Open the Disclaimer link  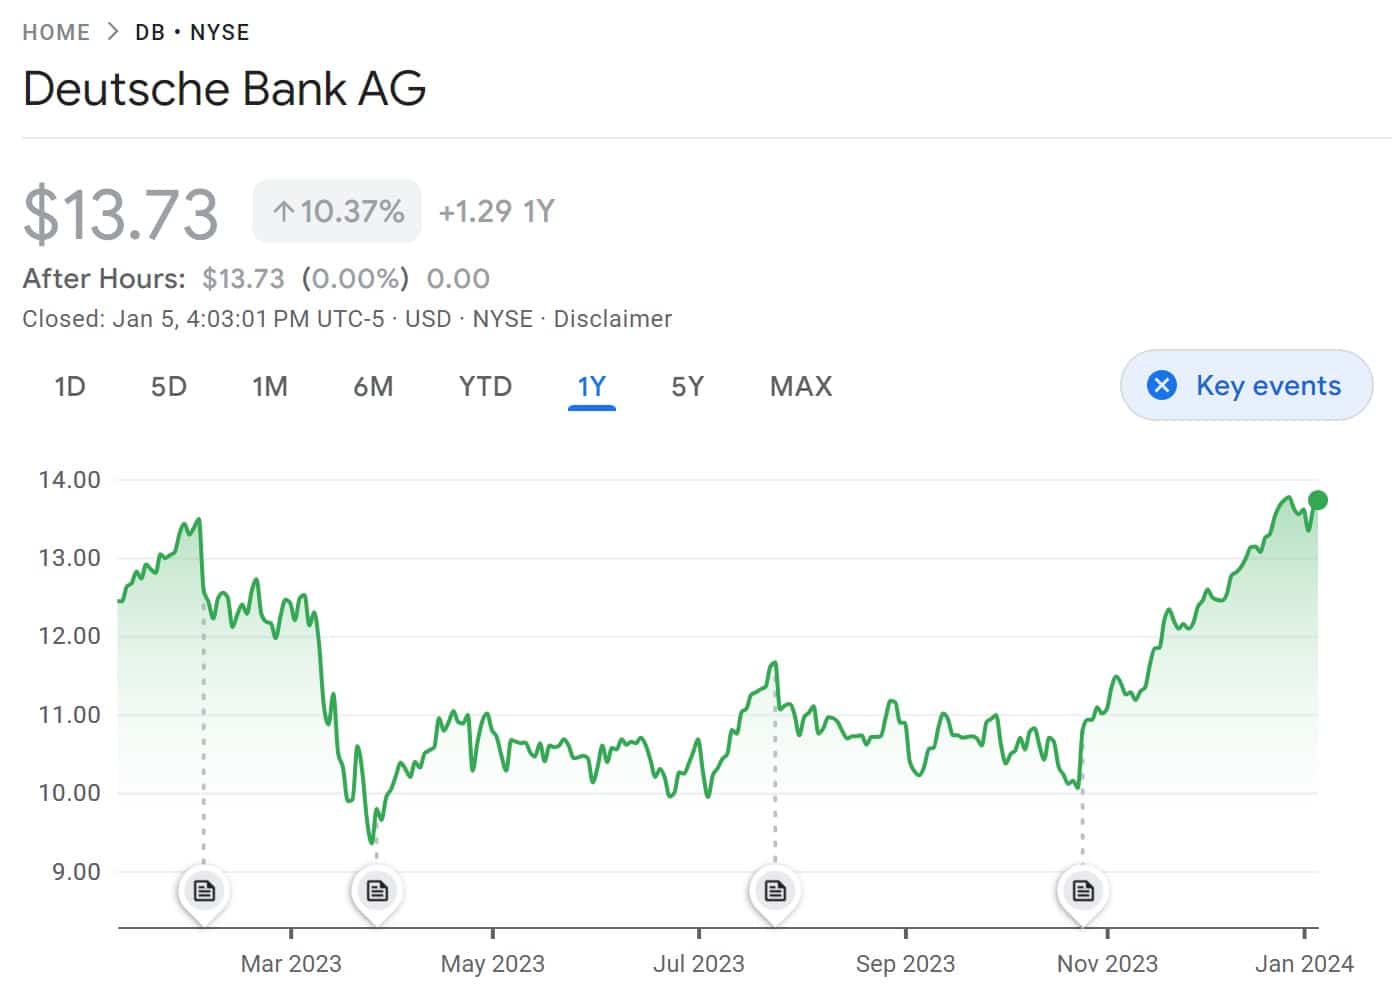[613, 319]
